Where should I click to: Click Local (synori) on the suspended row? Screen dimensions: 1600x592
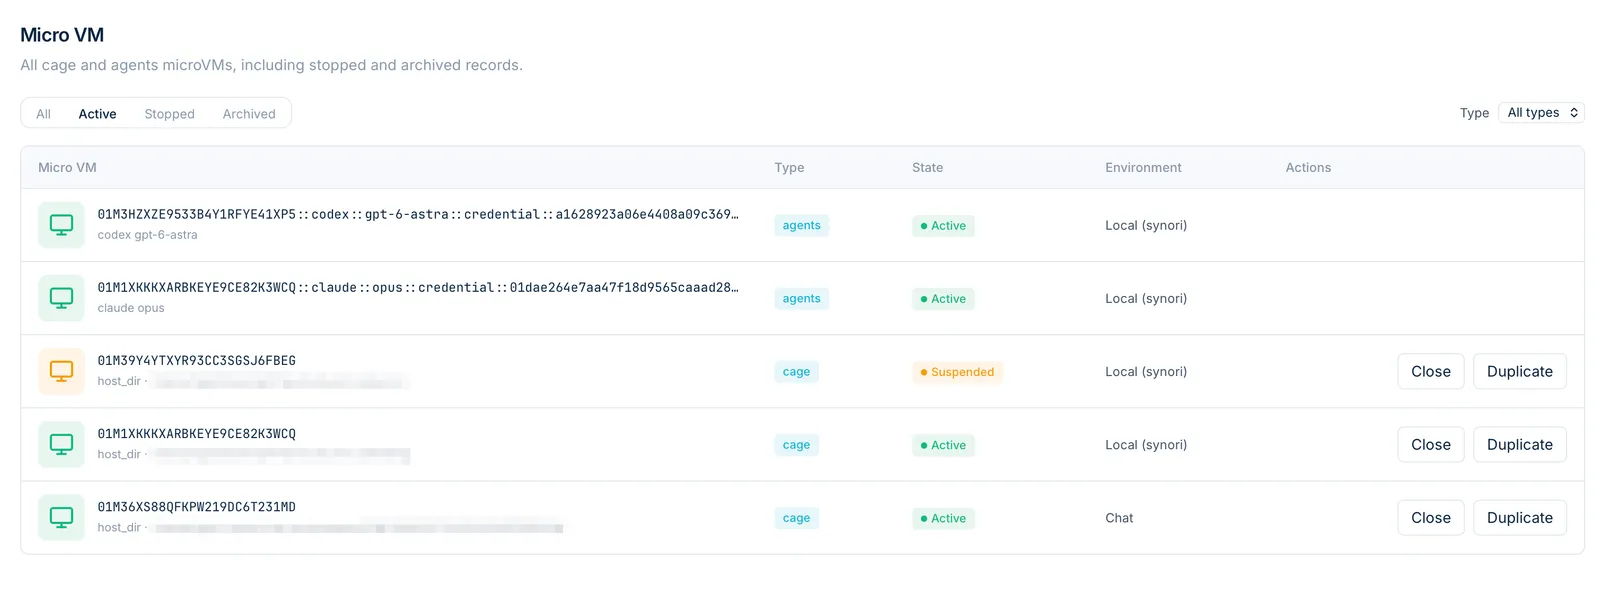point(1146,371)
